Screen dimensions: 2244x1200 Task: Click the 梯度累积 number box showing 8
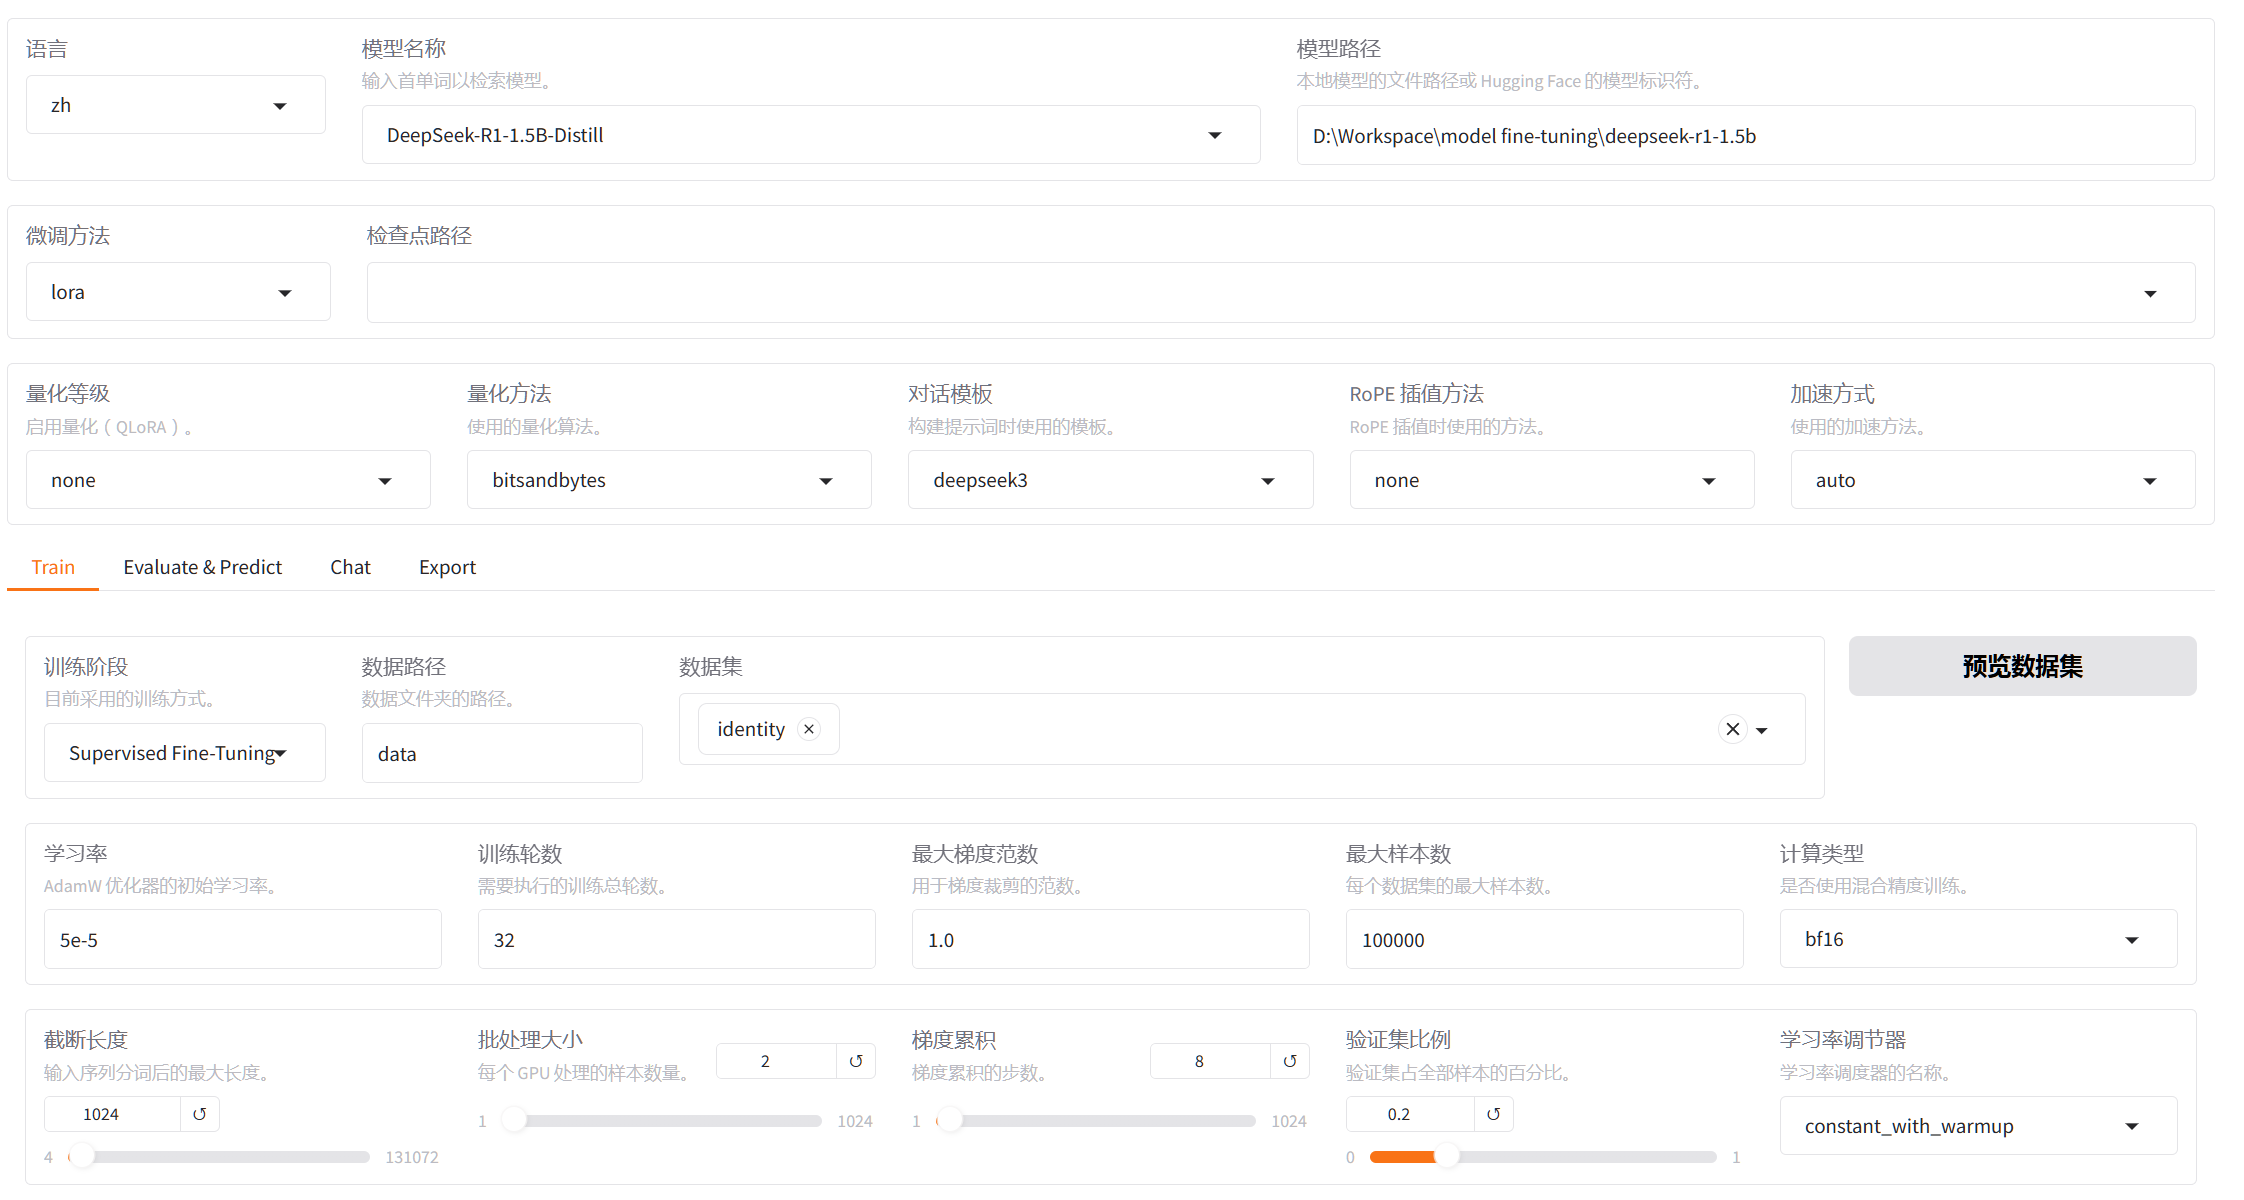1210,1061
